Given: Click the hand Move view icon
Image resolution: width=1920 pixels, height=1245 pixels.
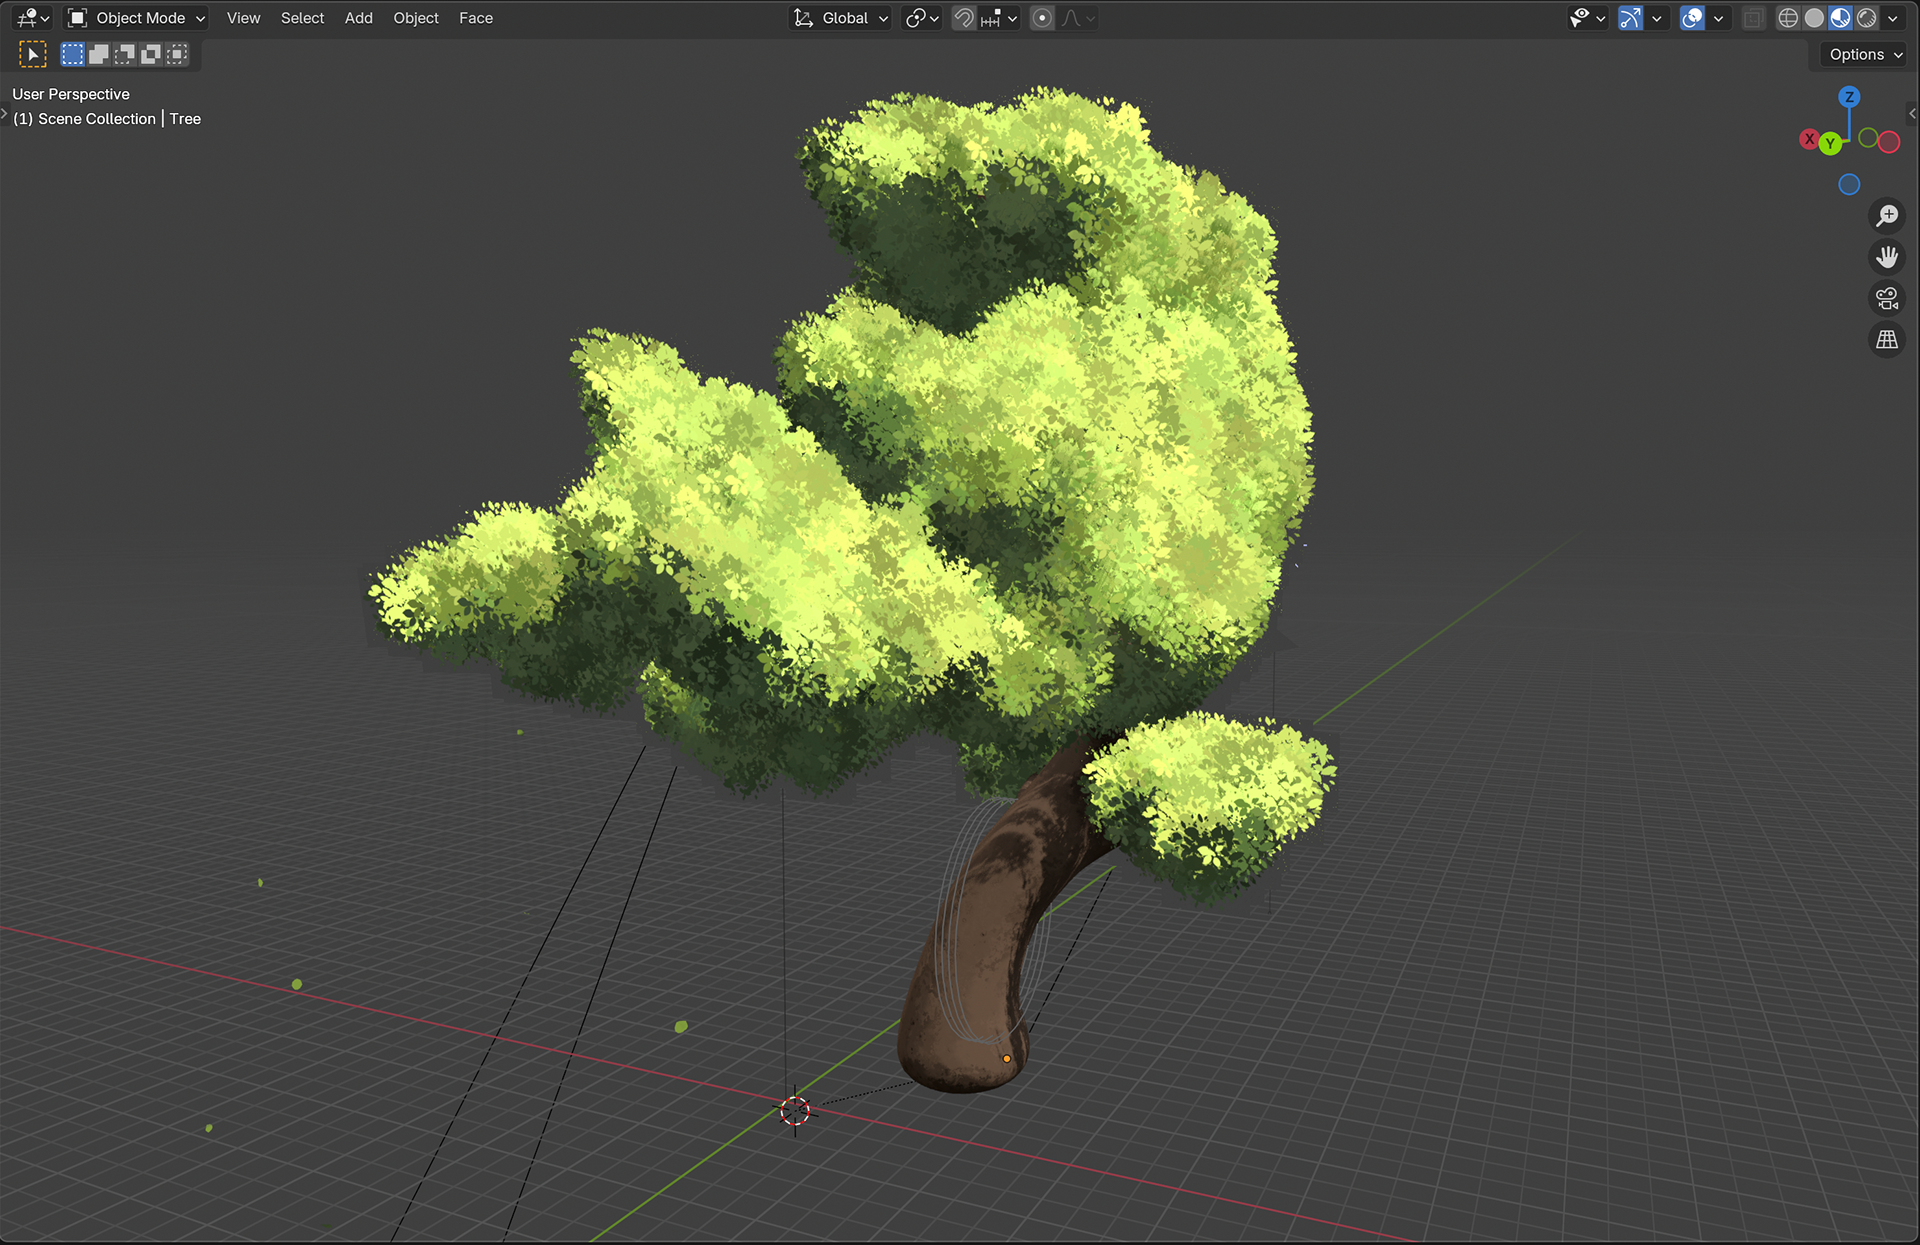Looking at the screenshot, I should [1887, 257].
